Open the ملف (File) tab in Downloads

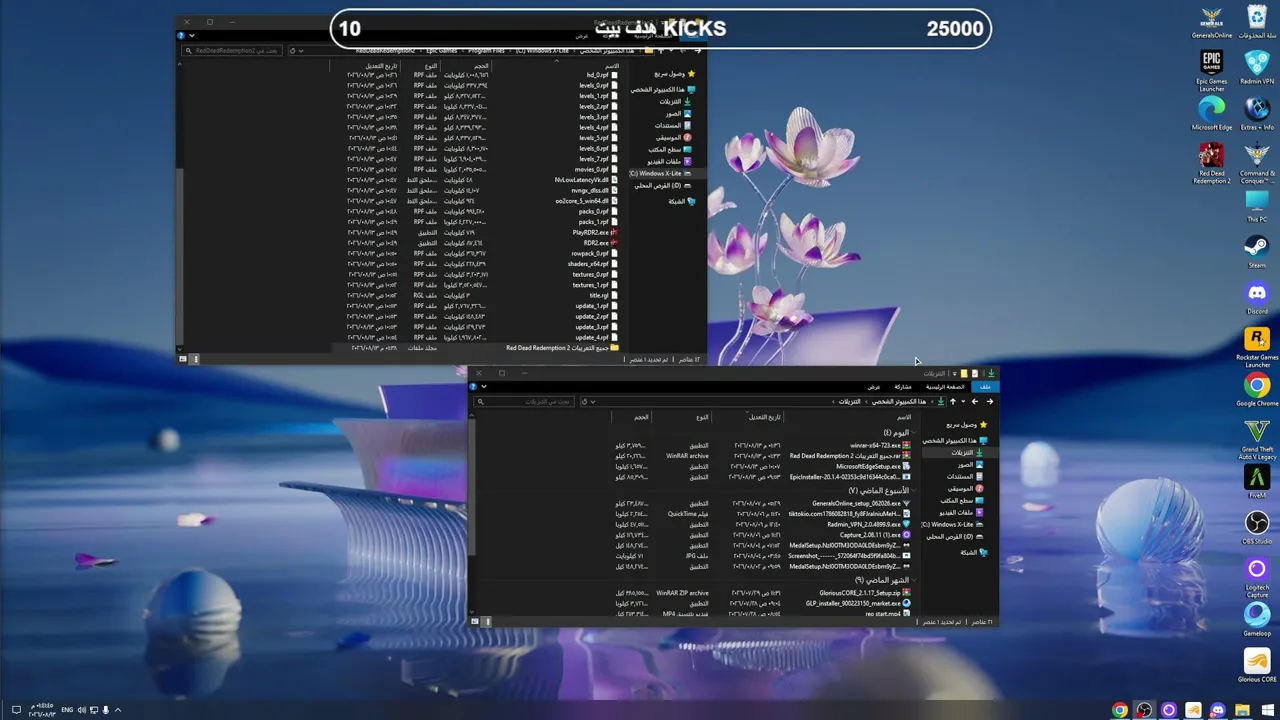pyautogui.click(x=985, y=387)
